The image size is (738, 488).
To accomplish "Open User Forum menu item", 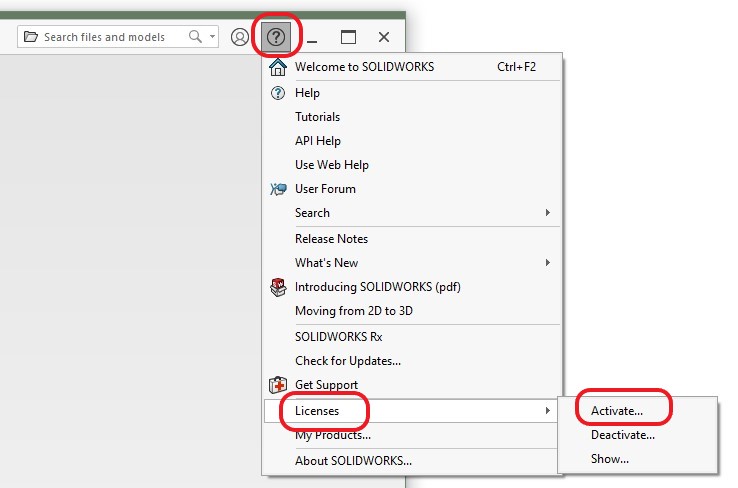I will click(x=412, y=189).
